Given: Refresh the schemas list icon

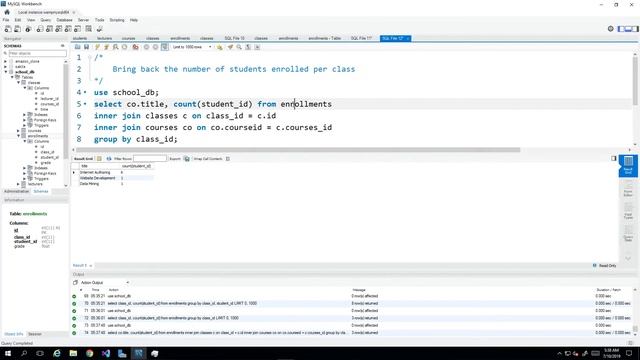Looking at the screenshot, I should point(62,46).
